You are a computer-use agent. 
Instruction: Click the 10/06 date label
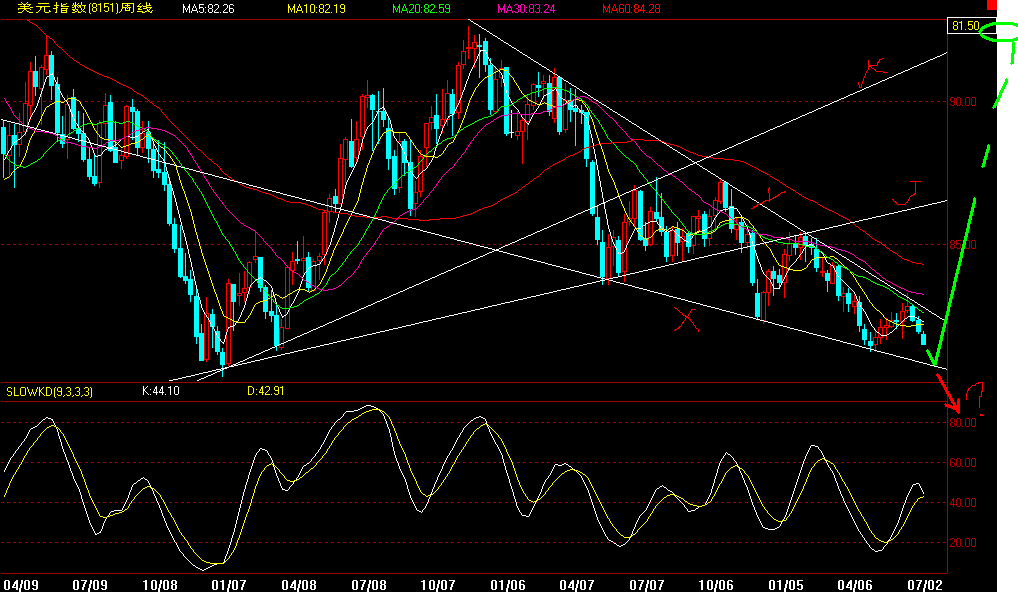[x=715, y=585]
